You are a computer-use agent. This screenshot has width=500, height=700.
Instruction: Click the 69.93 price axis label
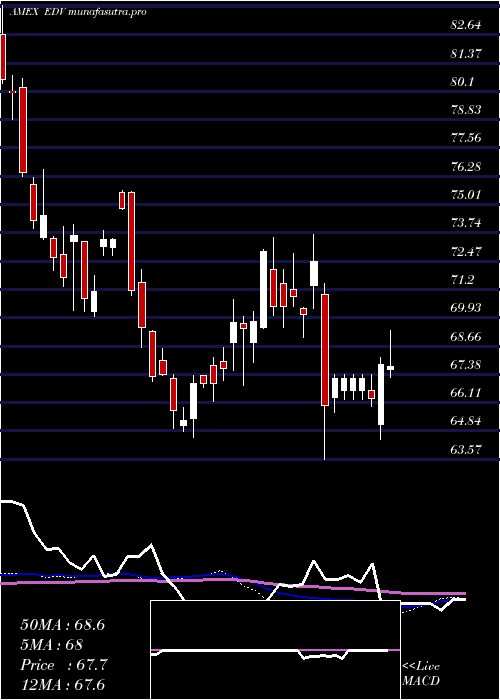(466, 308)
